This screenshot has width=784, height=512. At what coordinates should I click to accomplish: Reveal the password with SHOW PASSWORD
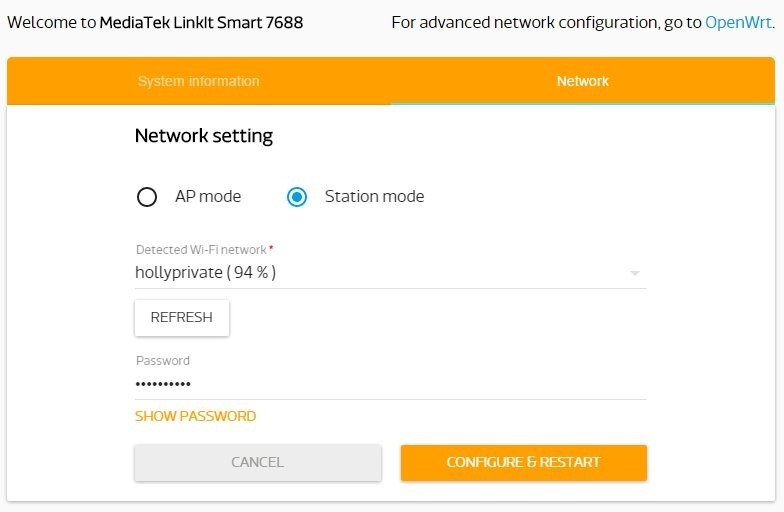(x=195, y=416)
